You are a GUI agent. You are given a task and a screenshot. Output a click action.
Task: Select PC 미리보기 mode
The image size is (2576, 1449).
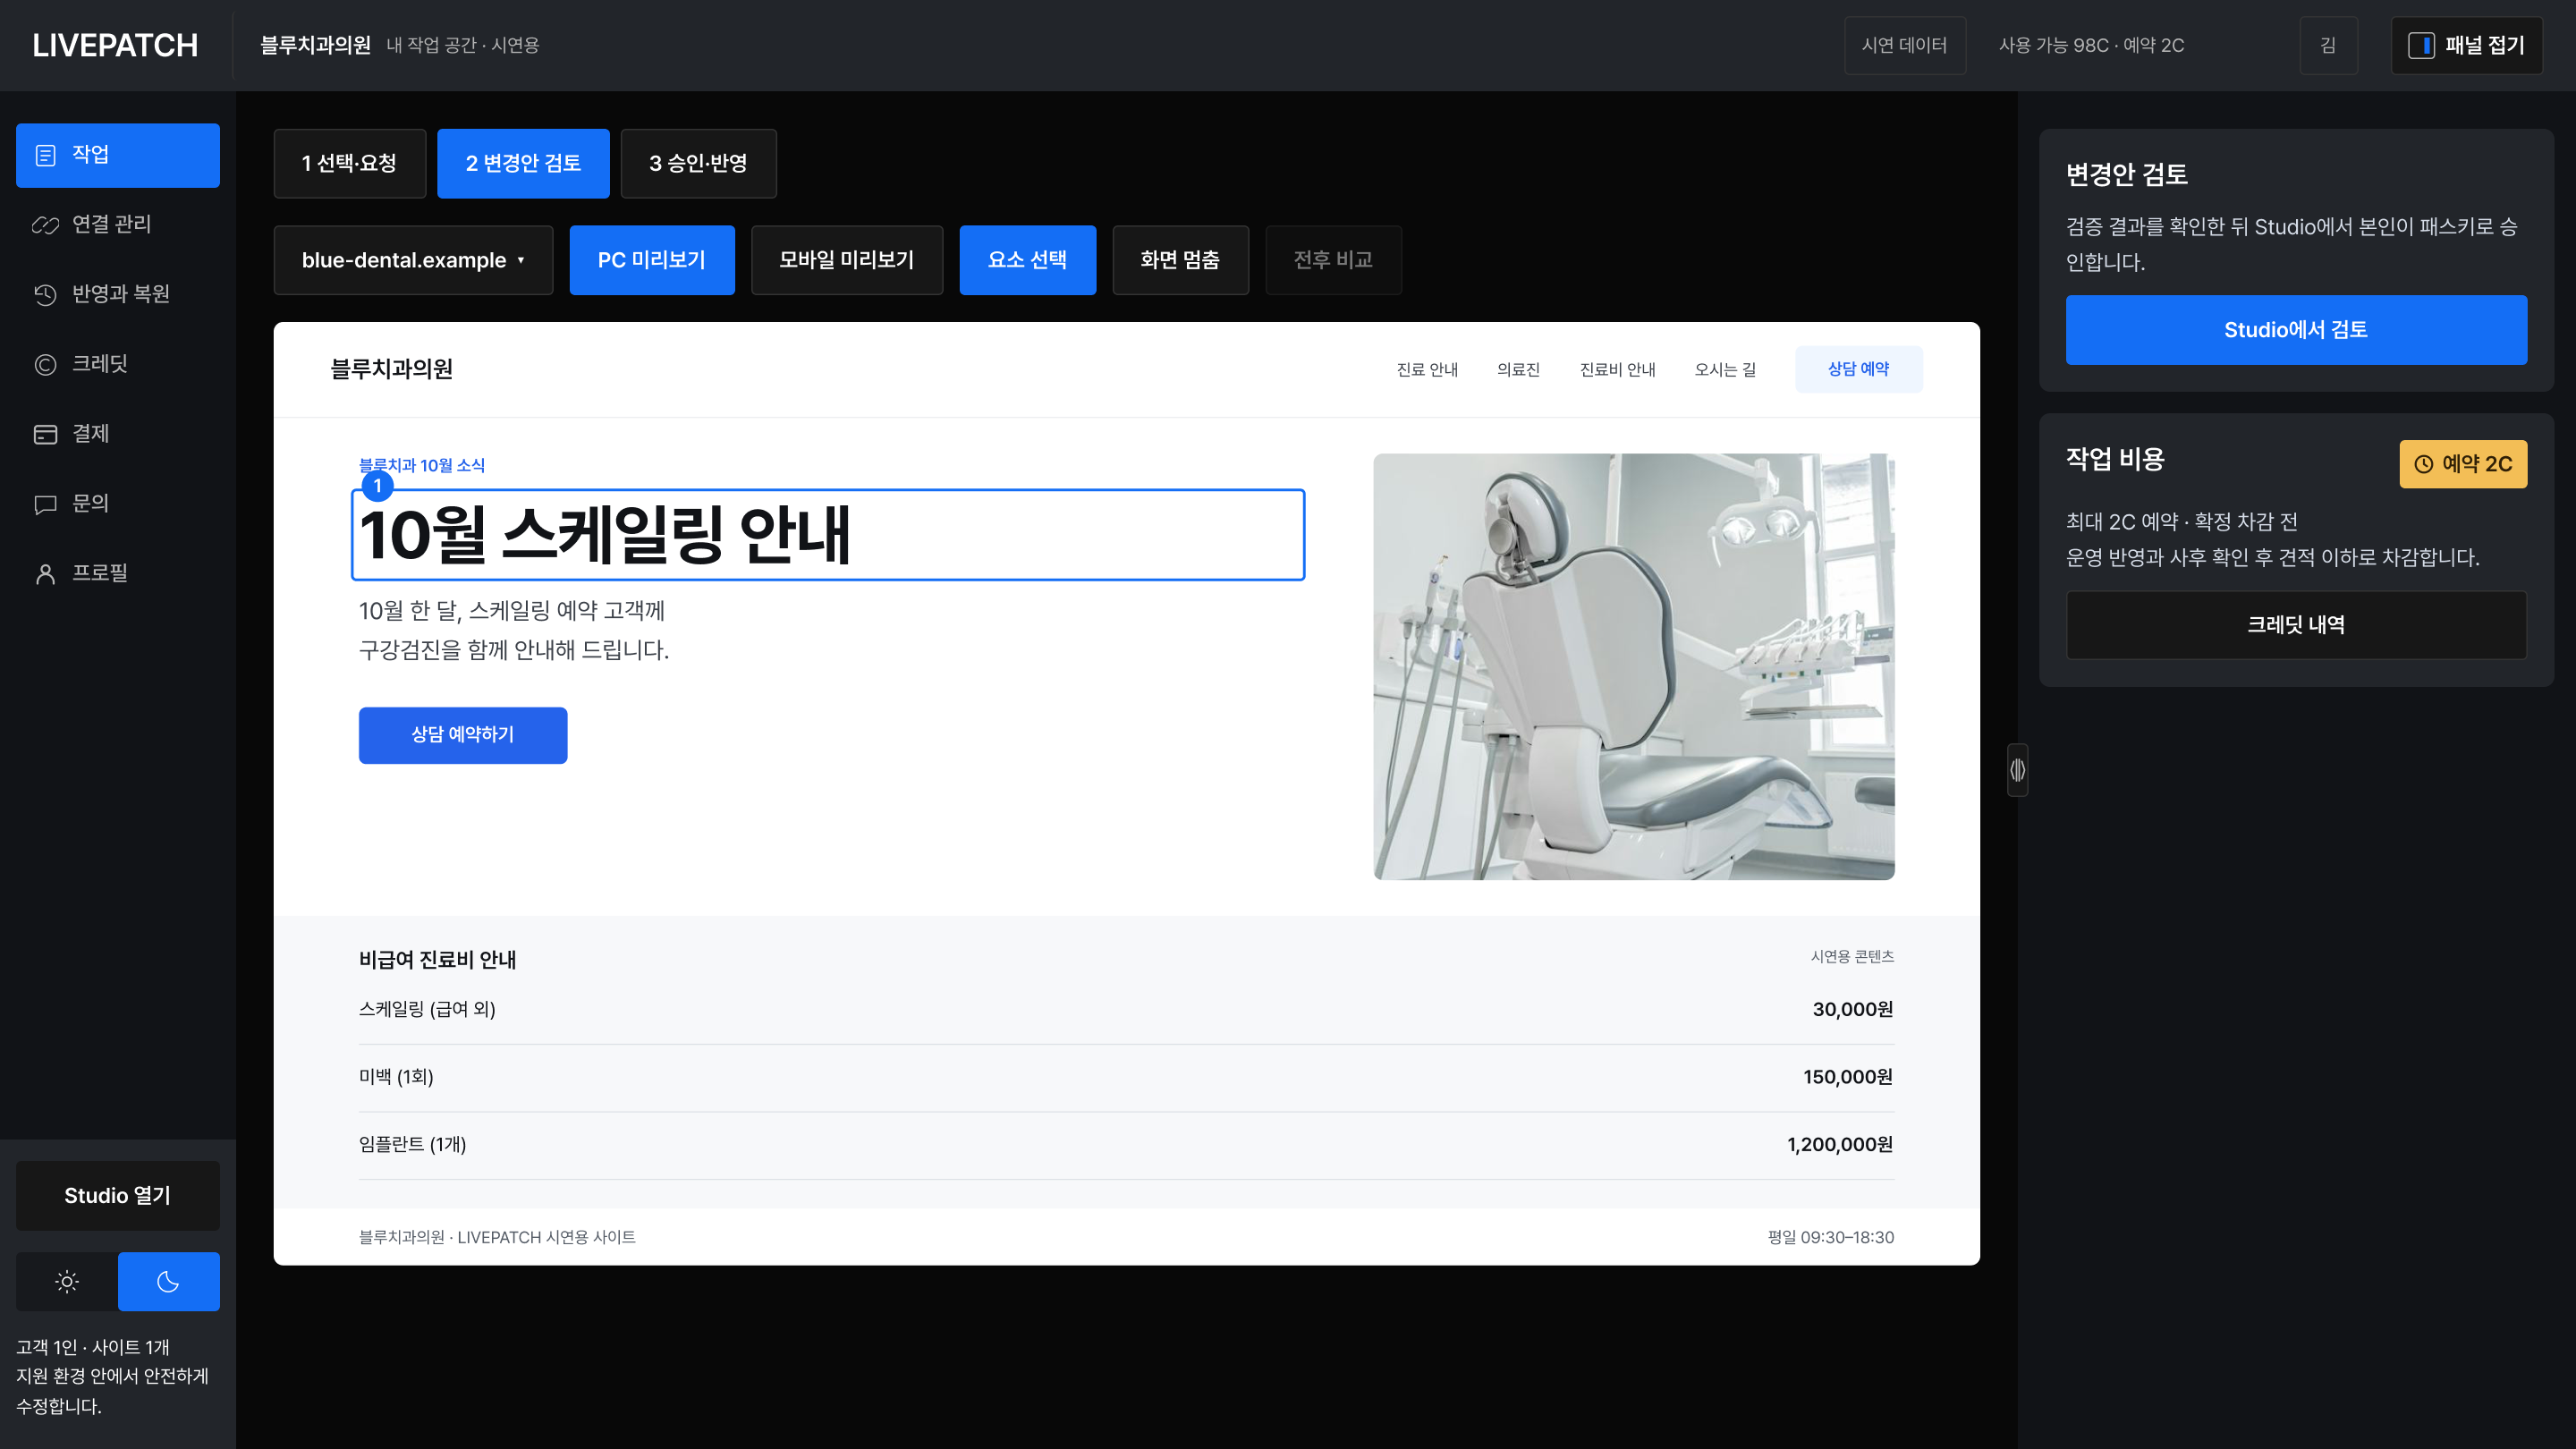[652, 260]
